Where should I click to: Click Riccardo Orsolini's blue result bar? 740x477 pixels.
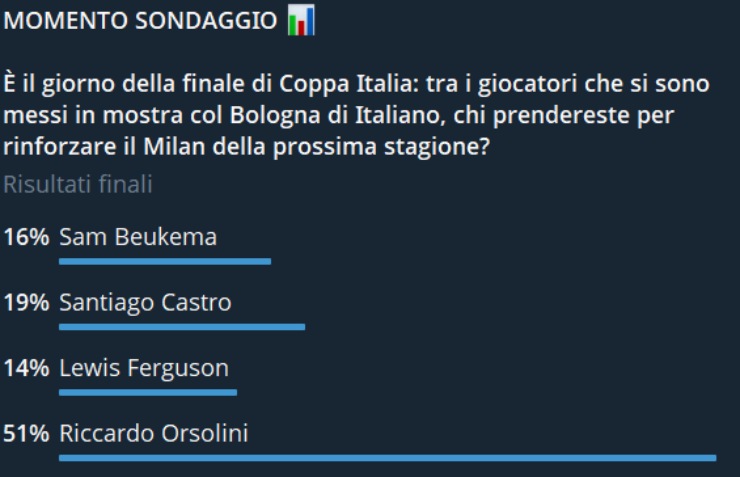coord(387,457)
